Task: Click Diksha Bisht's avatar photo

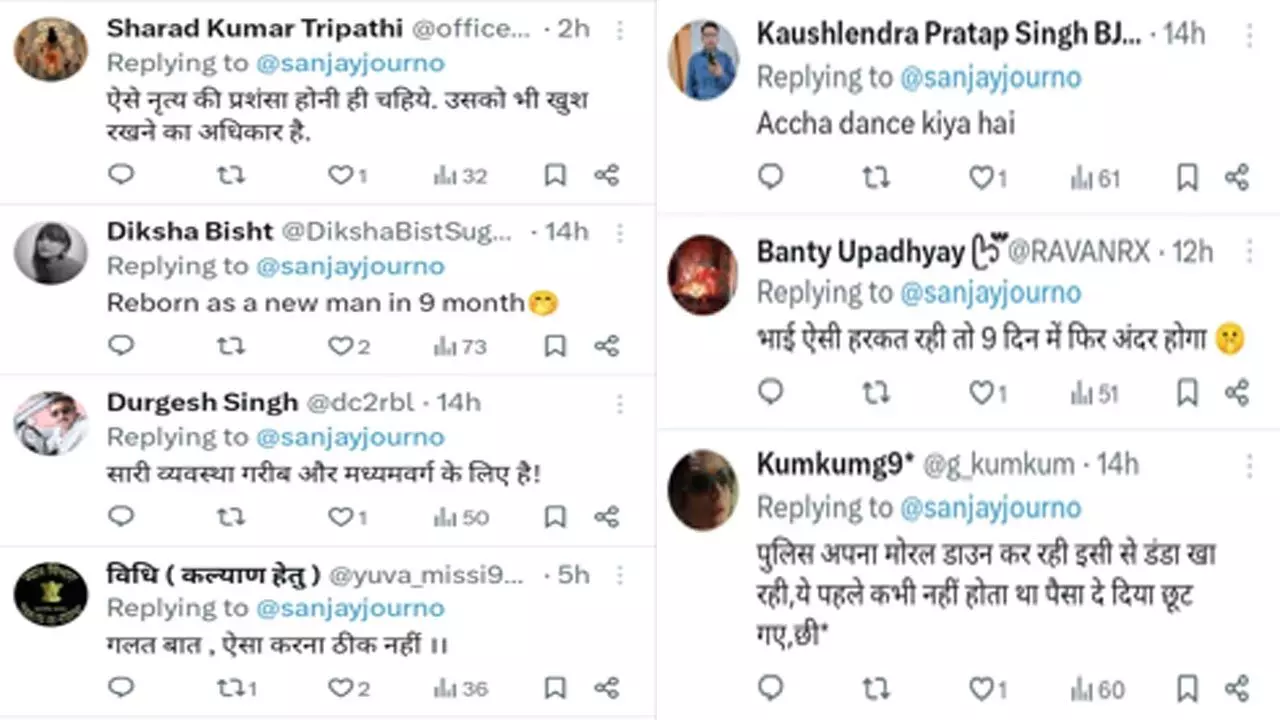Action: tap(50, 253)
